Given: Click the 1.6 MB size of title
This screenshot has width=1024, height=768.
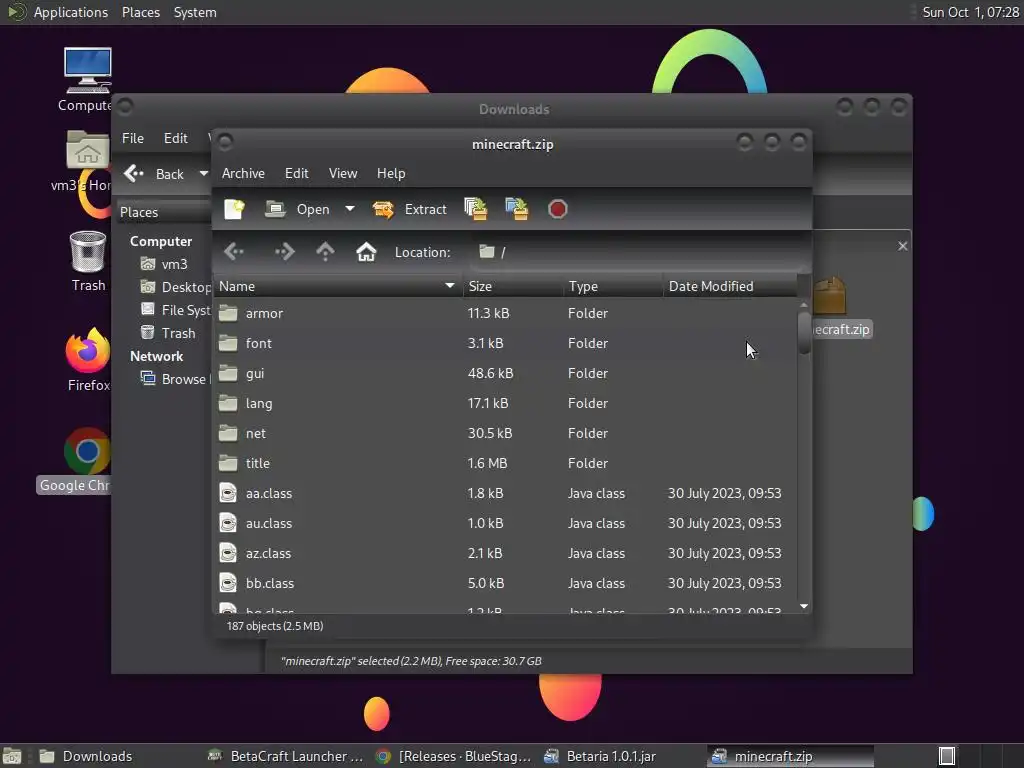Looking at the screenshot, I should 487,463.
